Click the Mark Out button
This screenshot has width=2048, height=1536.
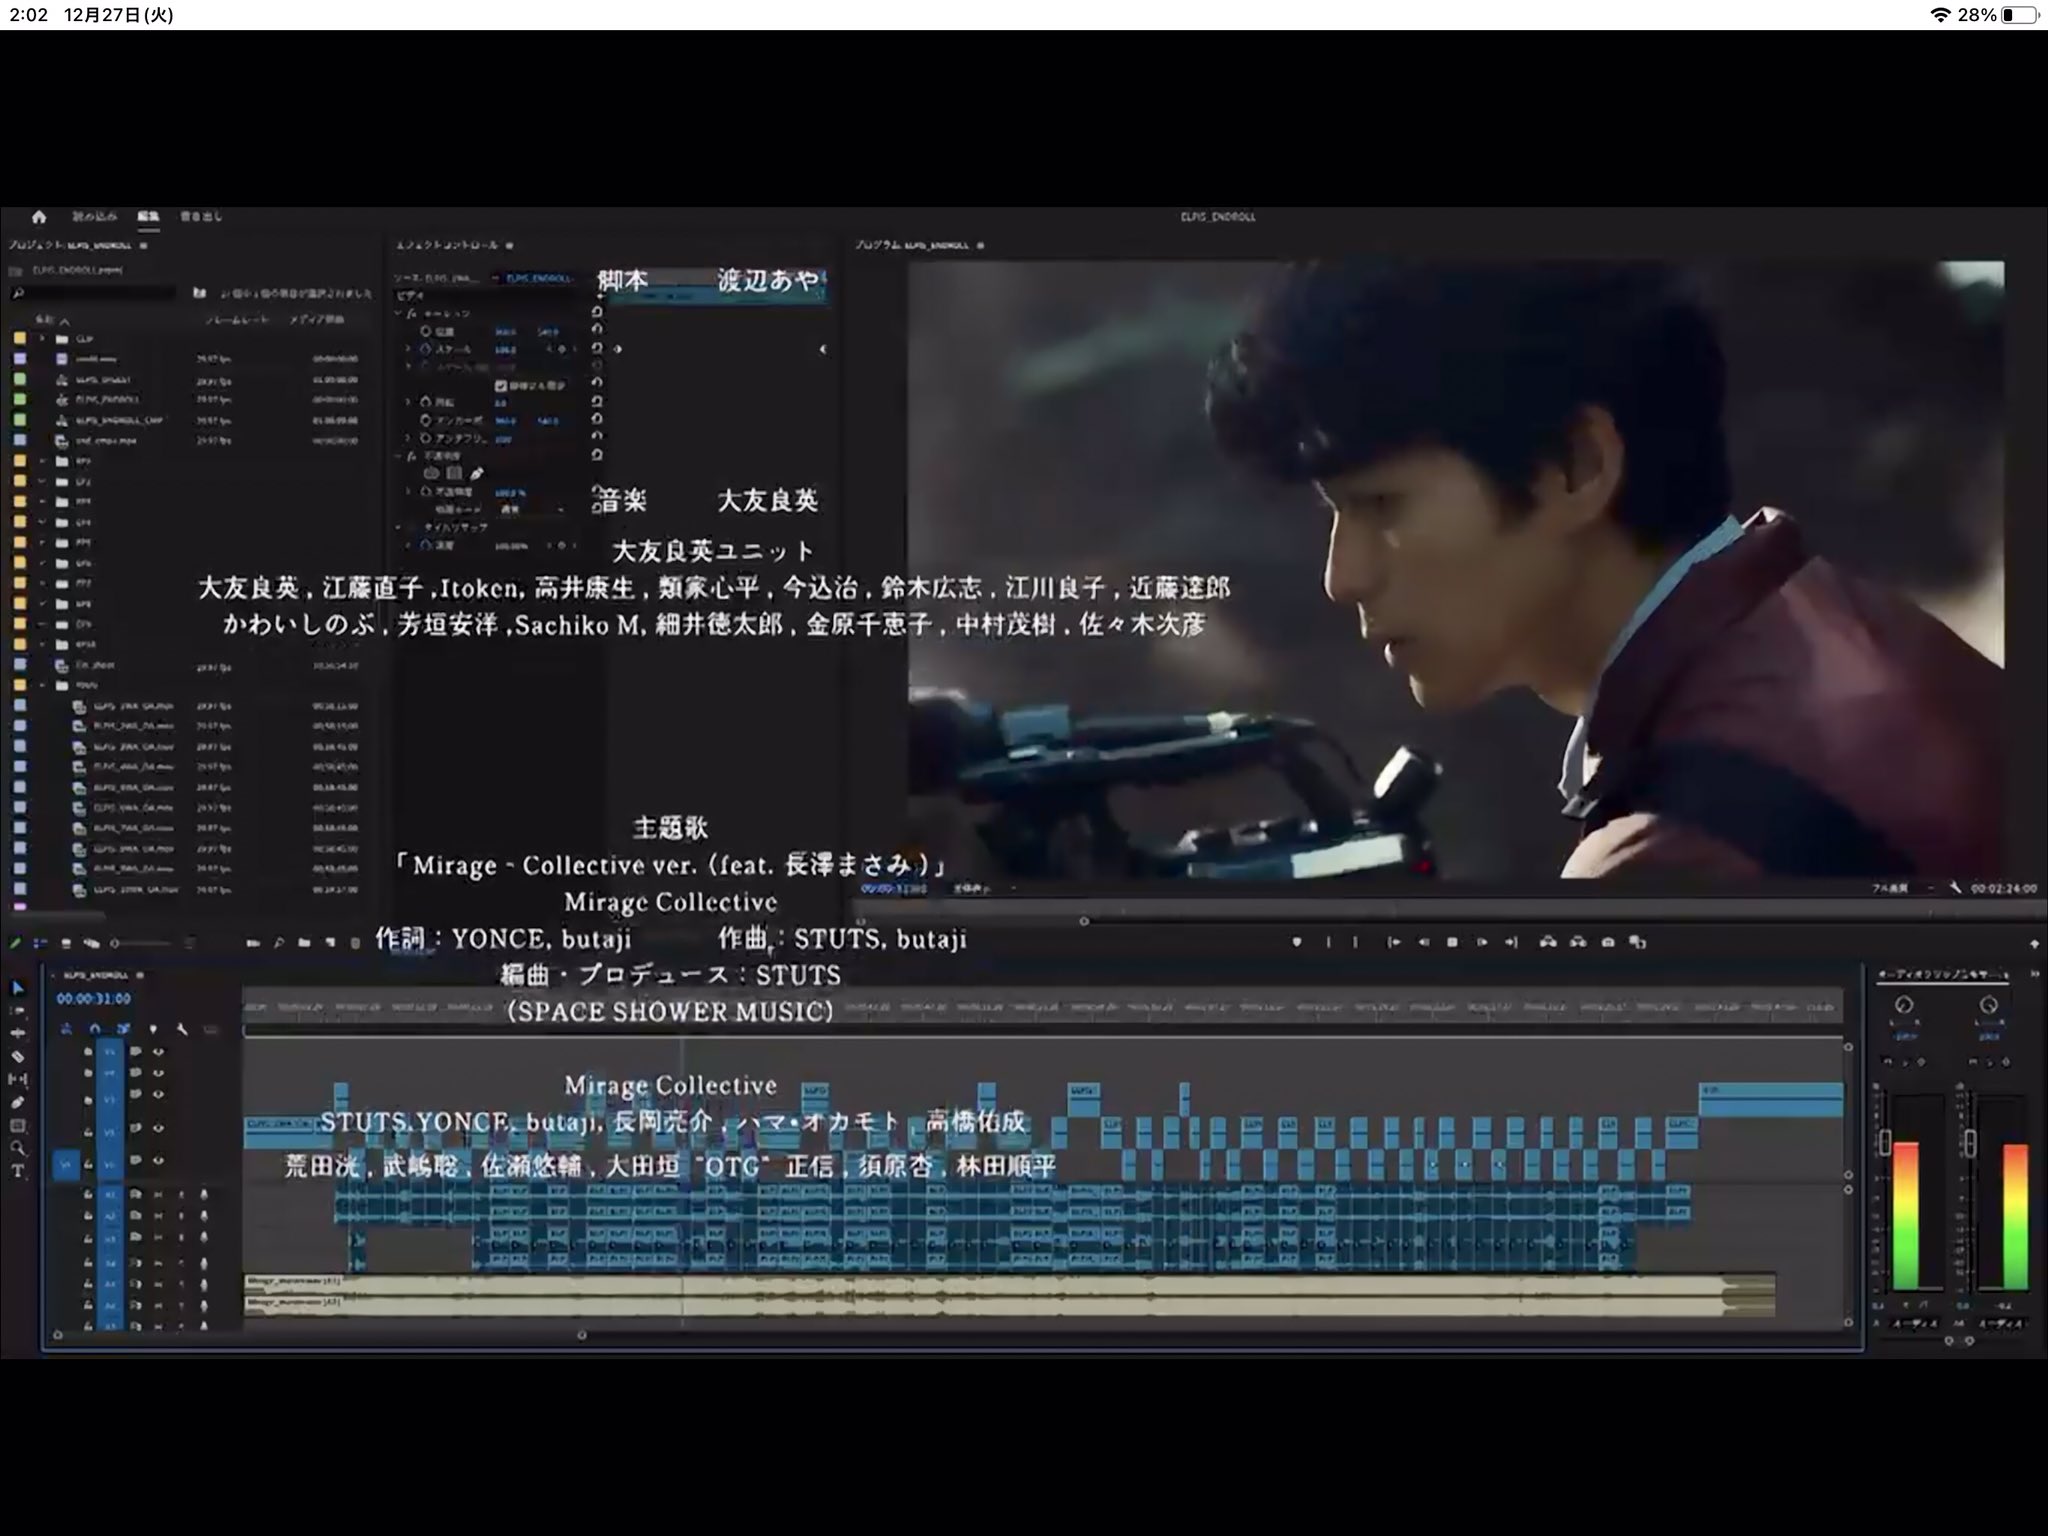point(1356,942)
